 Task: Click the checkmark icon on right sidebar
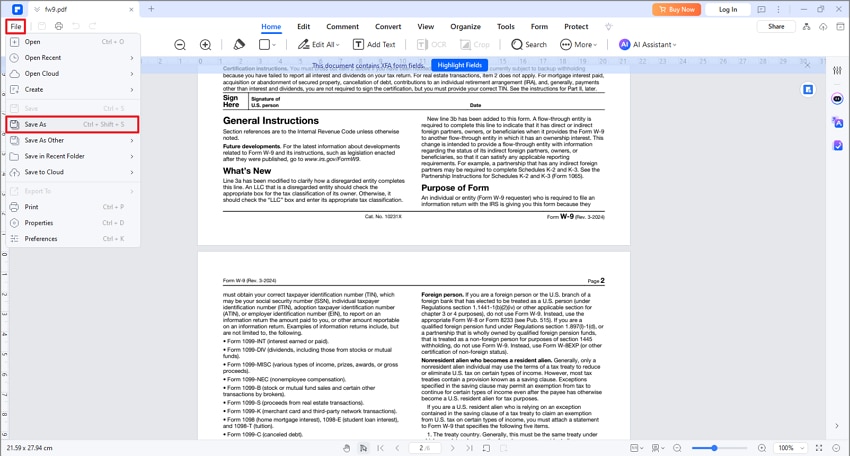point(838,145)
